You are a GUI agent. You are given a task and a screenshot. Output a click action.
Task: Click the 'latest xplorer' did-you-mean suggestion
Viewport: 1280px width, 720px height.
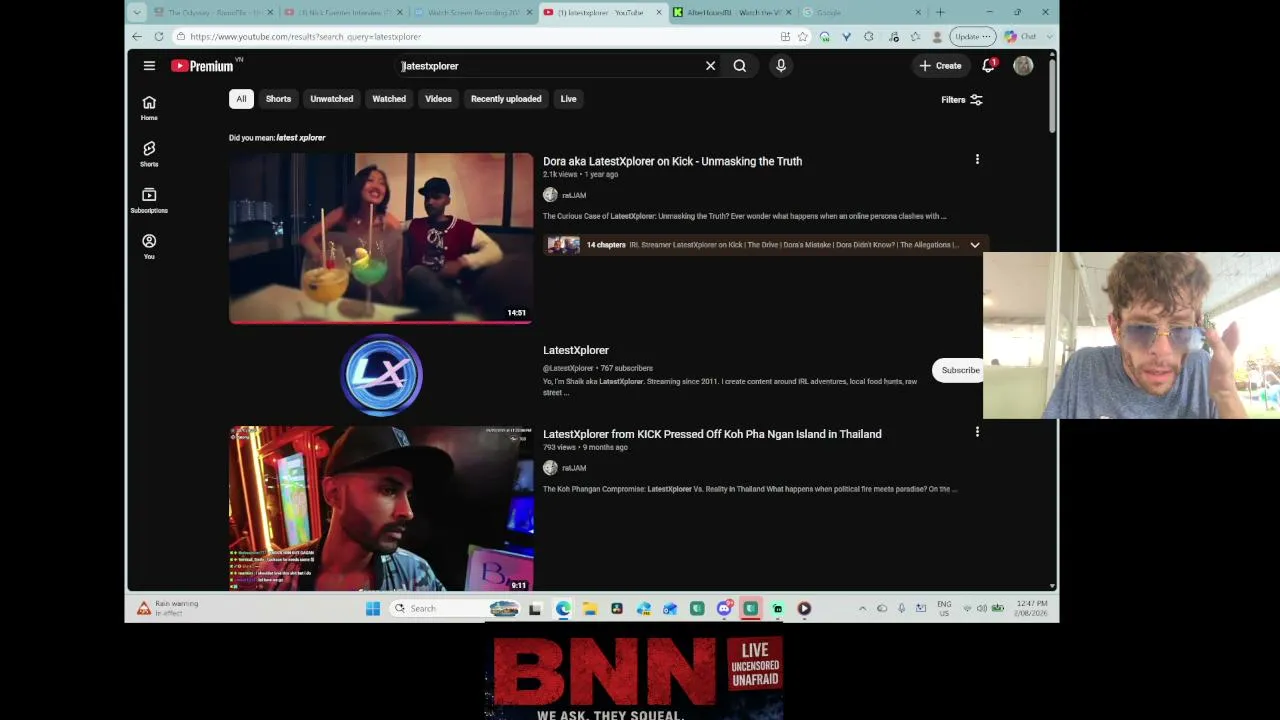(x=301, y=138)
